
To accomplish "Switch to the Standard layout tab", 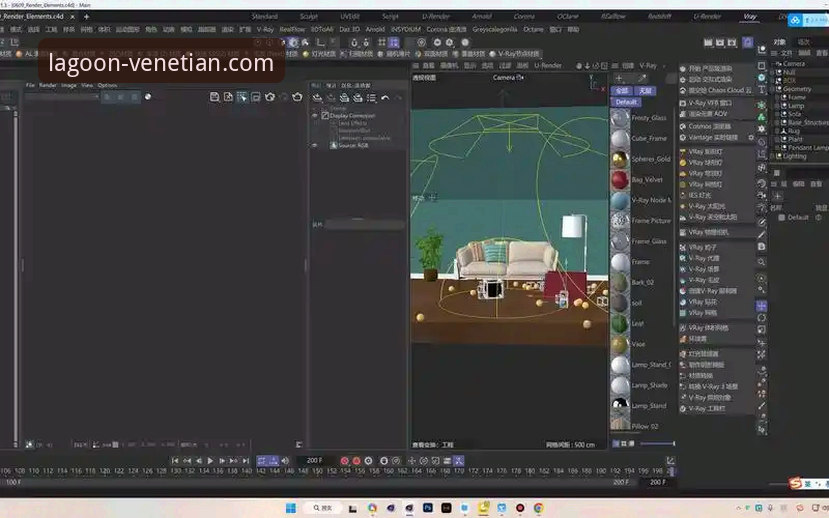I will tap(264, 16).
